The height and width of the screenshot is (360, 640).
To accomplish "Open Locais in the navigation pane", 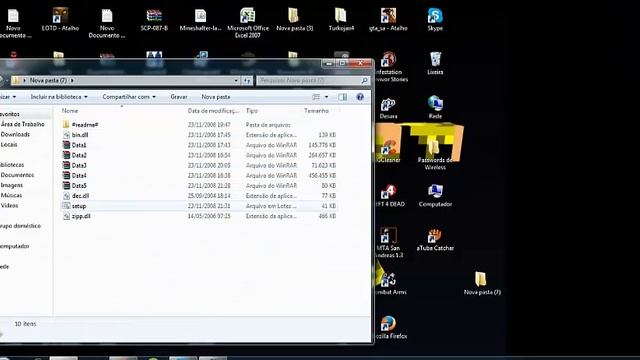I will click(x=9, y=144).
